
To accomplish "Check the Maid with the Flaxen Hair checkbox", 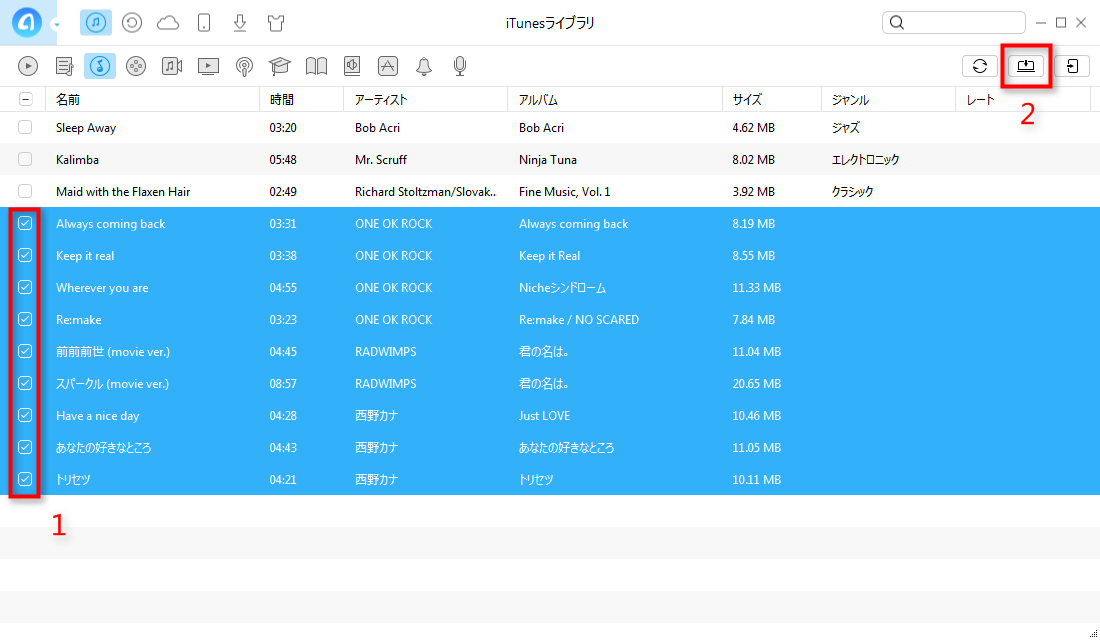I will coord(25,191).
